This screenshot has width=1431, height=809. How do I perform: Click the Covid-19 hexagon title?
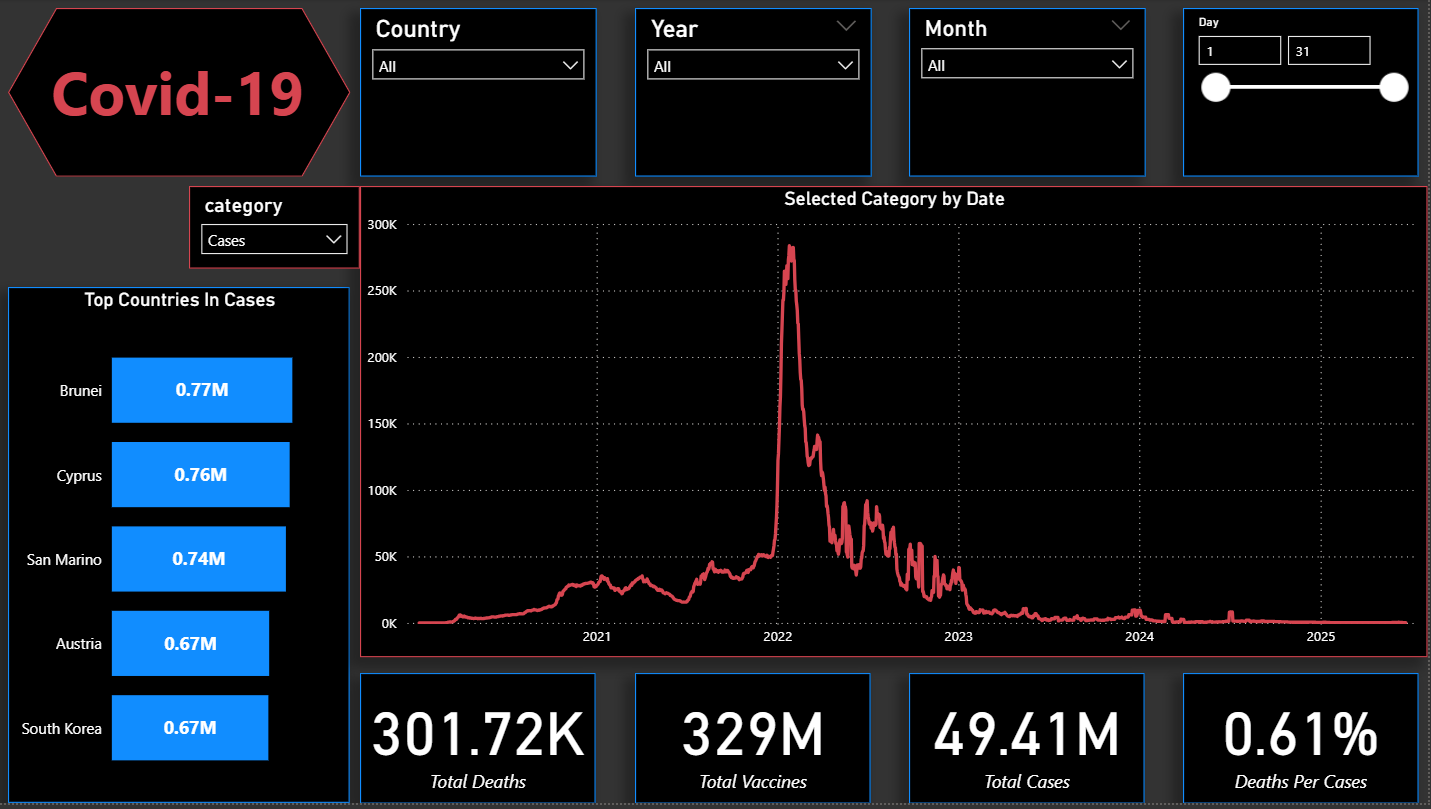pyautogui.click(x=178, y=93)
